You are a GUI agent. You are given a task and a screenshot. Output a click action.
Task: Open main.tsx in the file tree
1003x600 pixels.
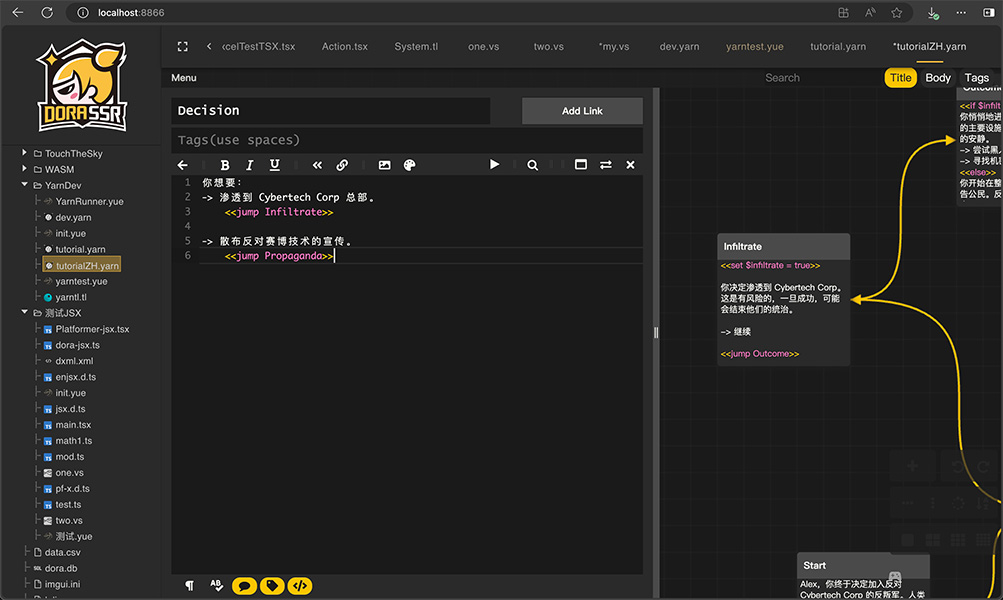pyautogui.click(x=73, y=425)
